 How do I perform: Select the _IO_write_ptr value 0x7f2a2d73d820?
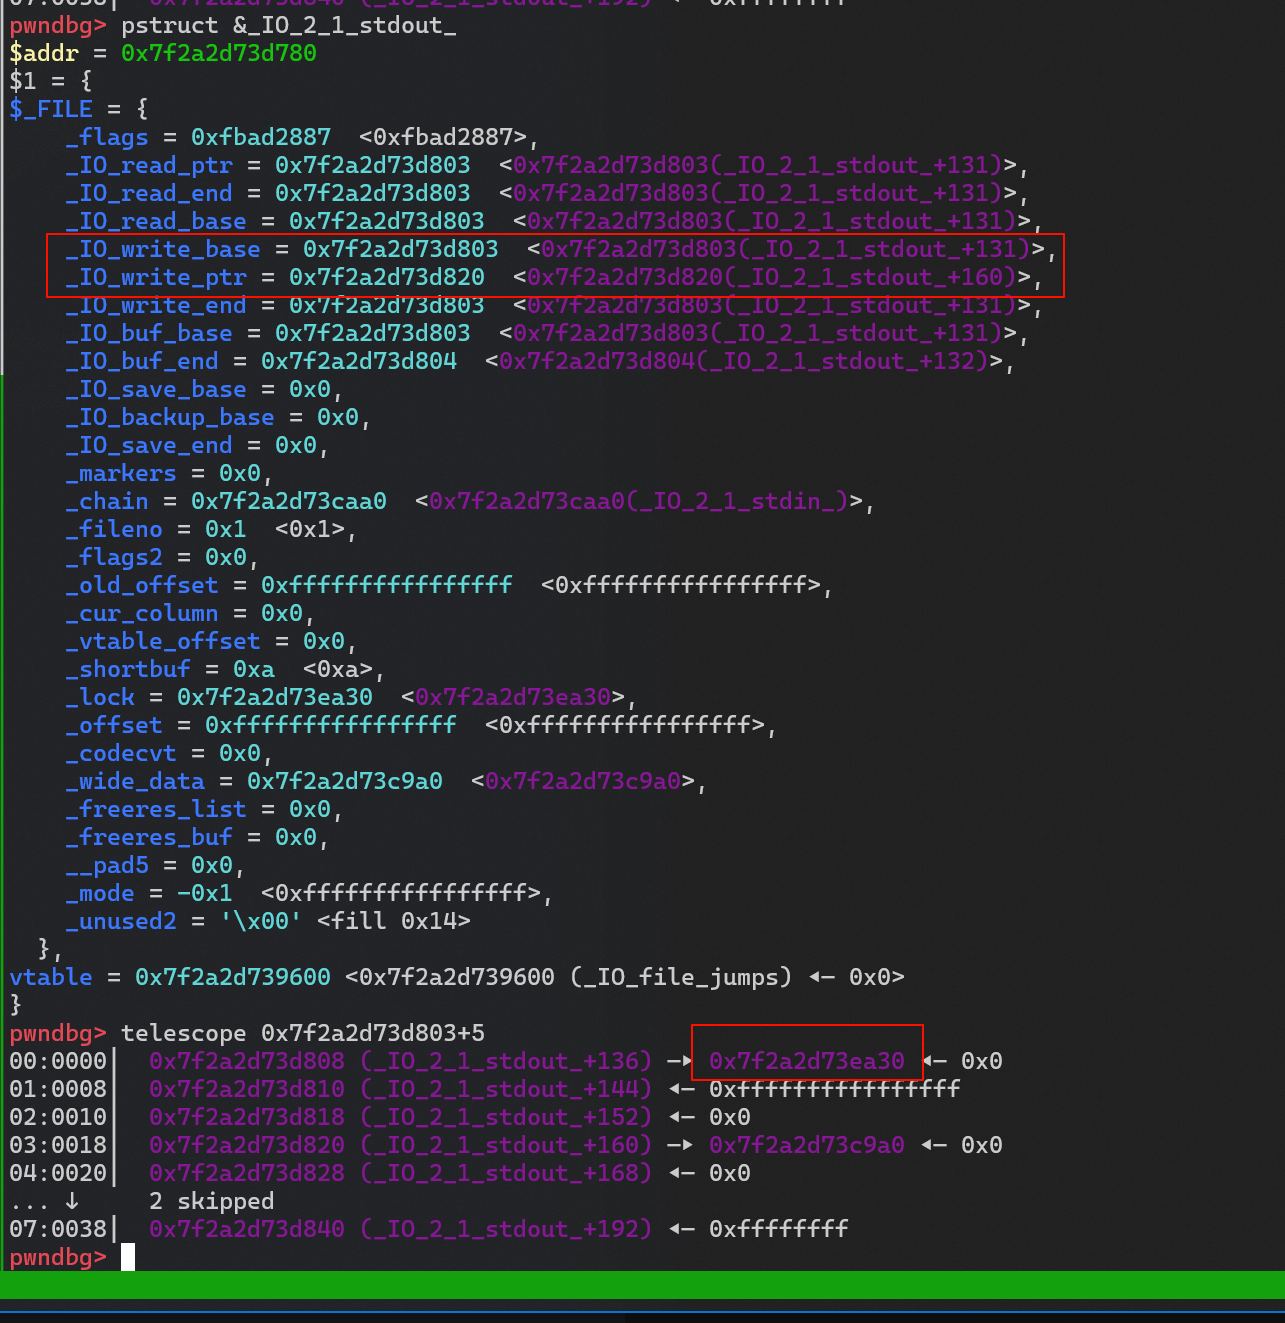tap(387, 277)
